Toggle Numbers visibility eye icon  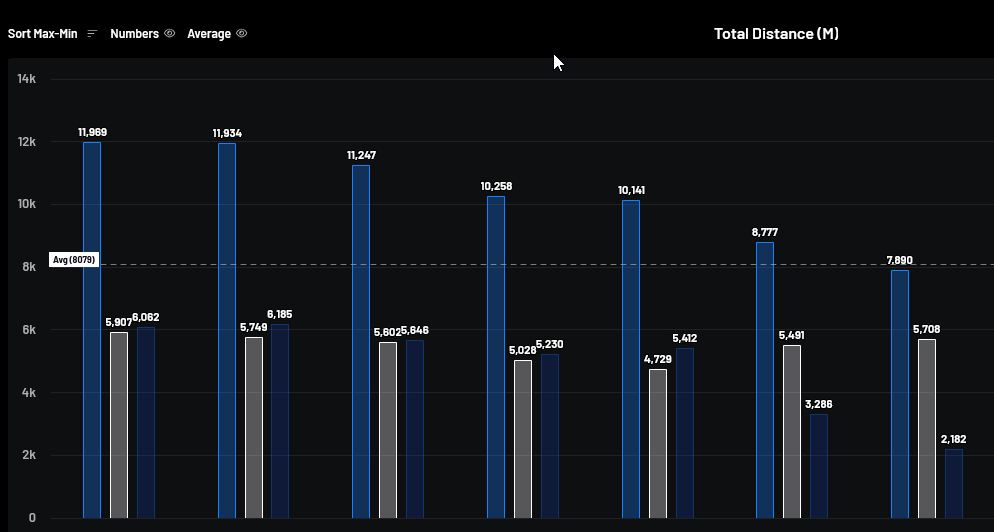169,34
